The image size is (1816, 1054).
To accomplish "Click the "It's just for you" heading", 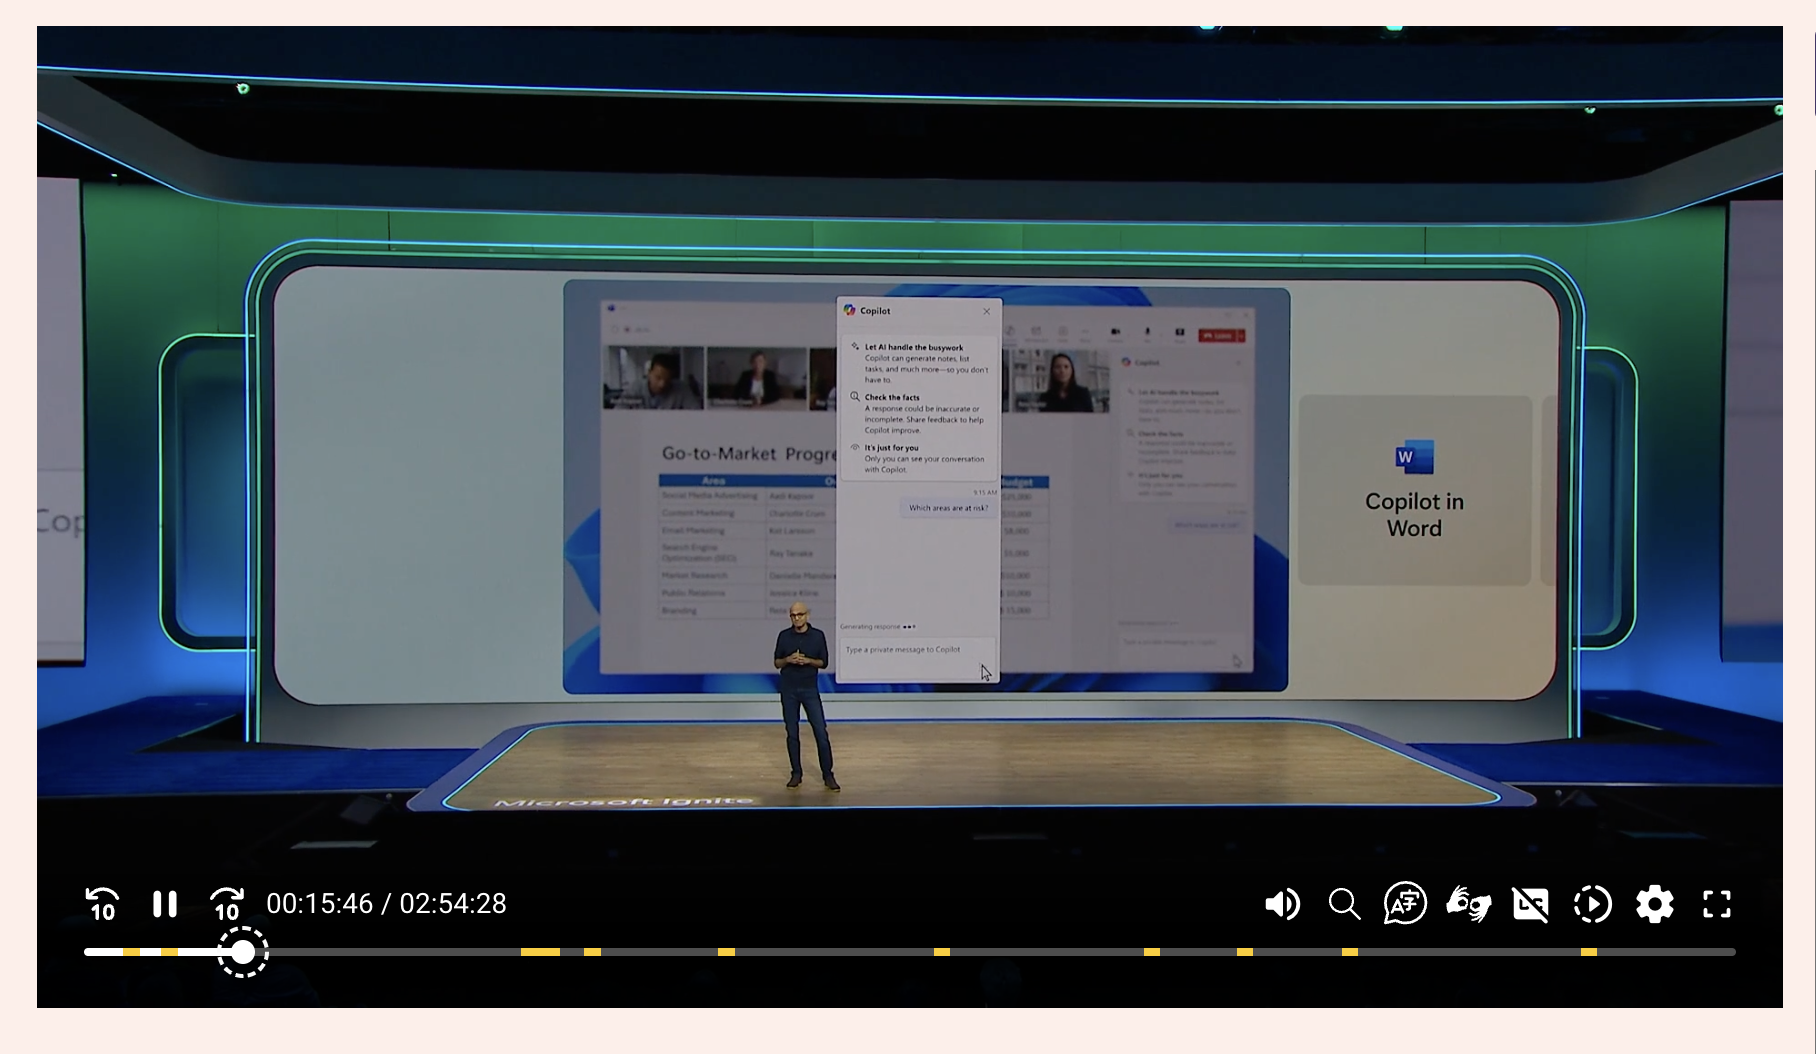I will click(x=891, y=448).
